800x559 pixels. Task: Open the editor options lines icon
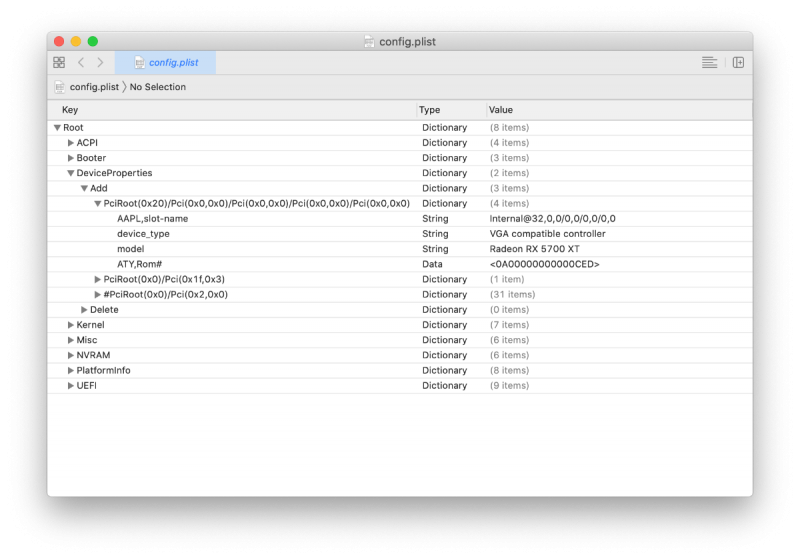point(709,62)
